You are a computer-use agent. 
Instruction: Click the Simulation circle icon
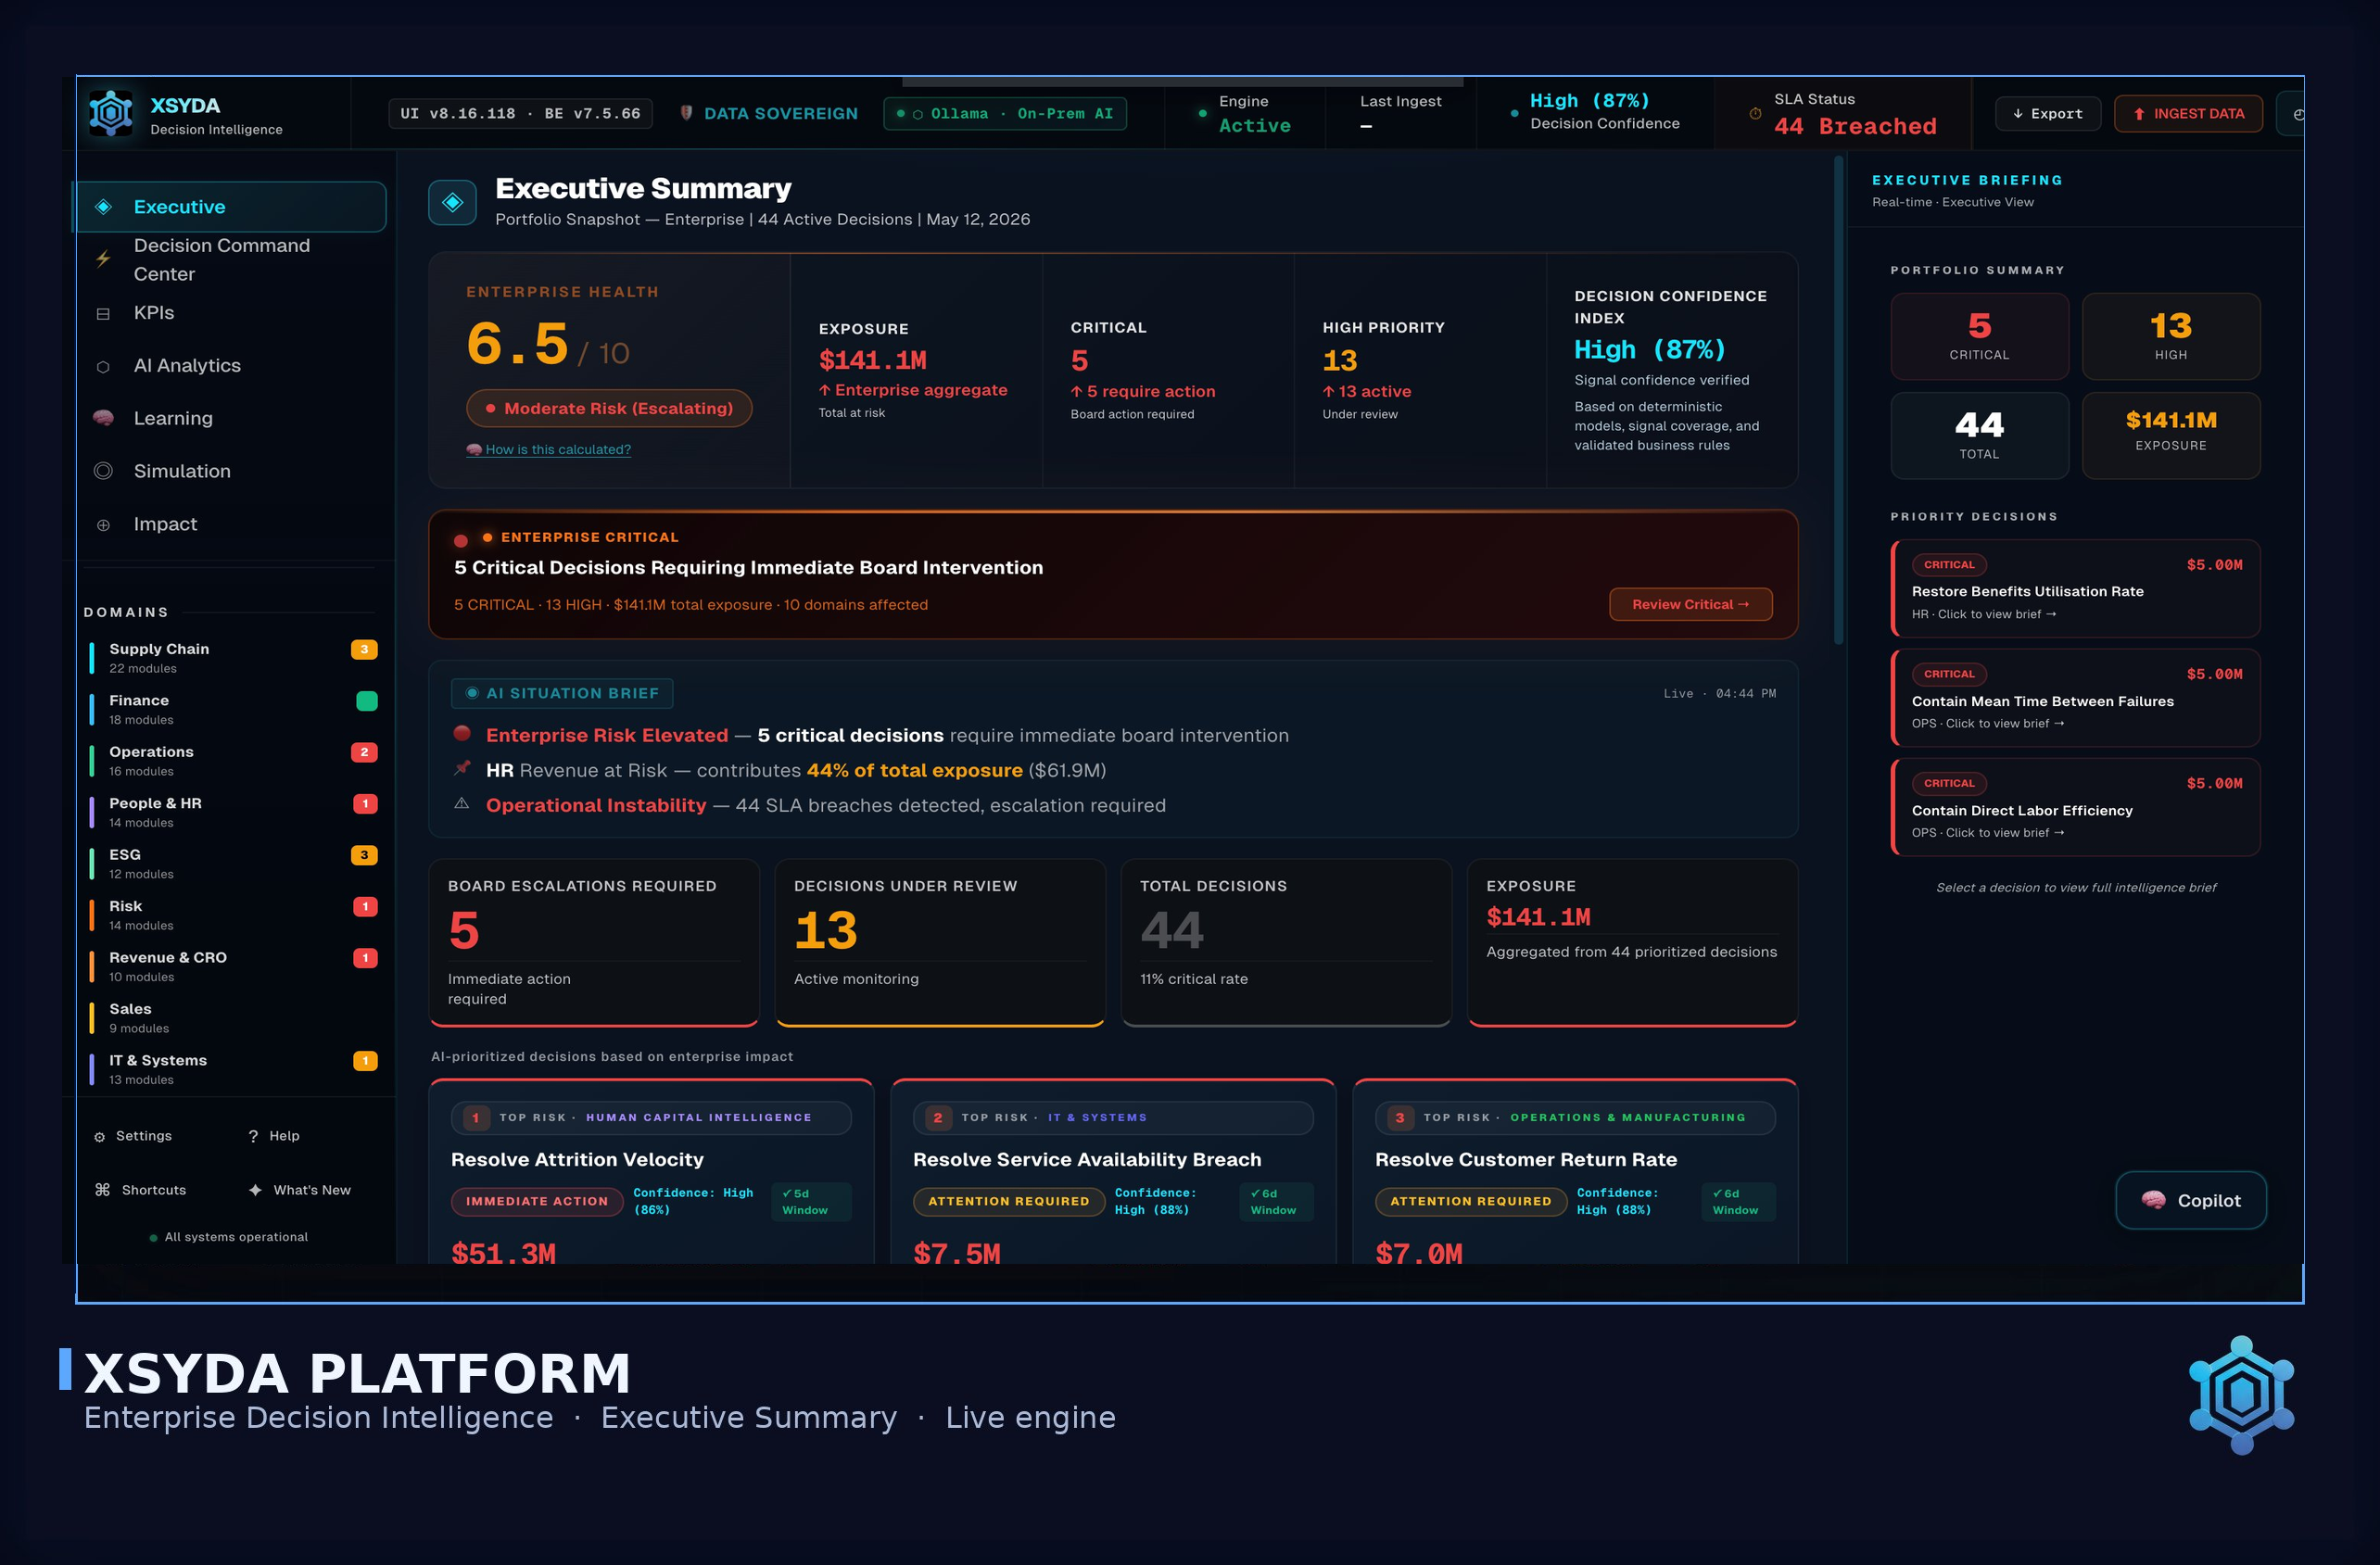[x=103, y=471]
